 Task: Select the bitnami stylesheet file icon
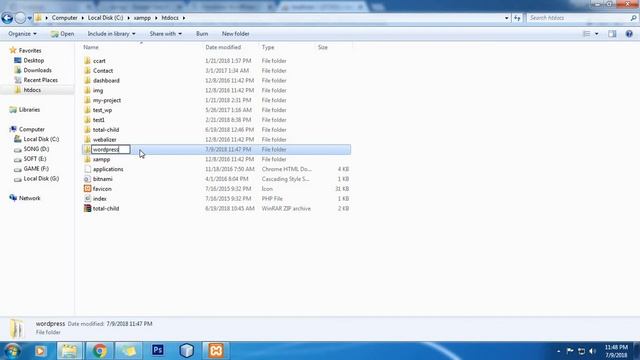pos(87,179)
